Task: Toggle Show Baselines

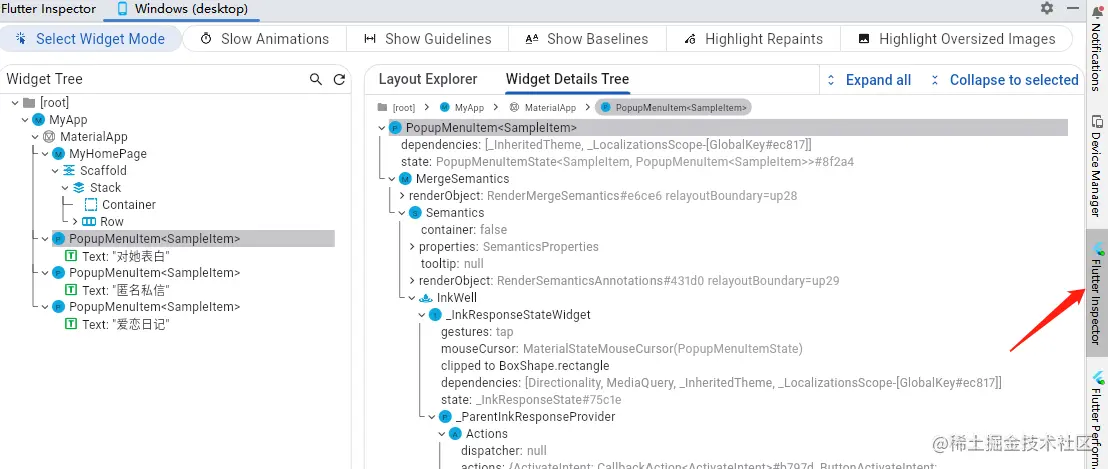Action: (x=587, y=39)
